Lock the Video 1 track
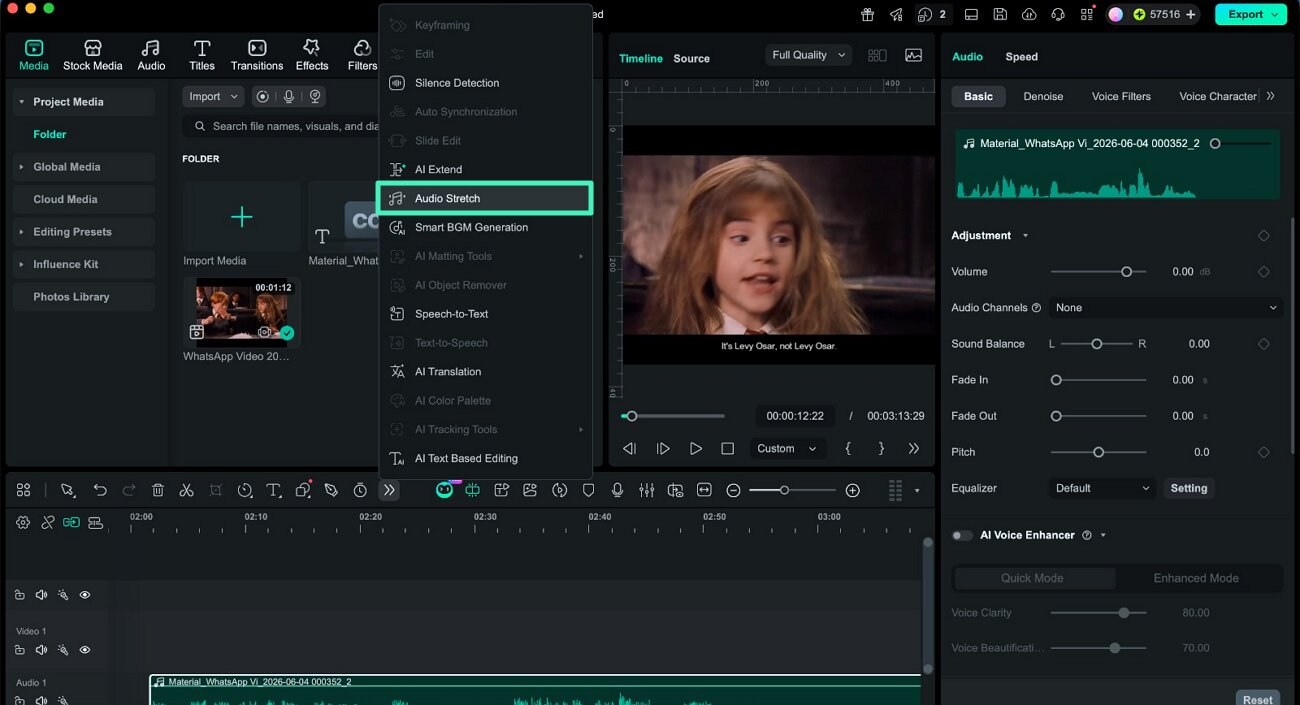1300x705 pixels. pyautogui.click(x=19, y=650)
